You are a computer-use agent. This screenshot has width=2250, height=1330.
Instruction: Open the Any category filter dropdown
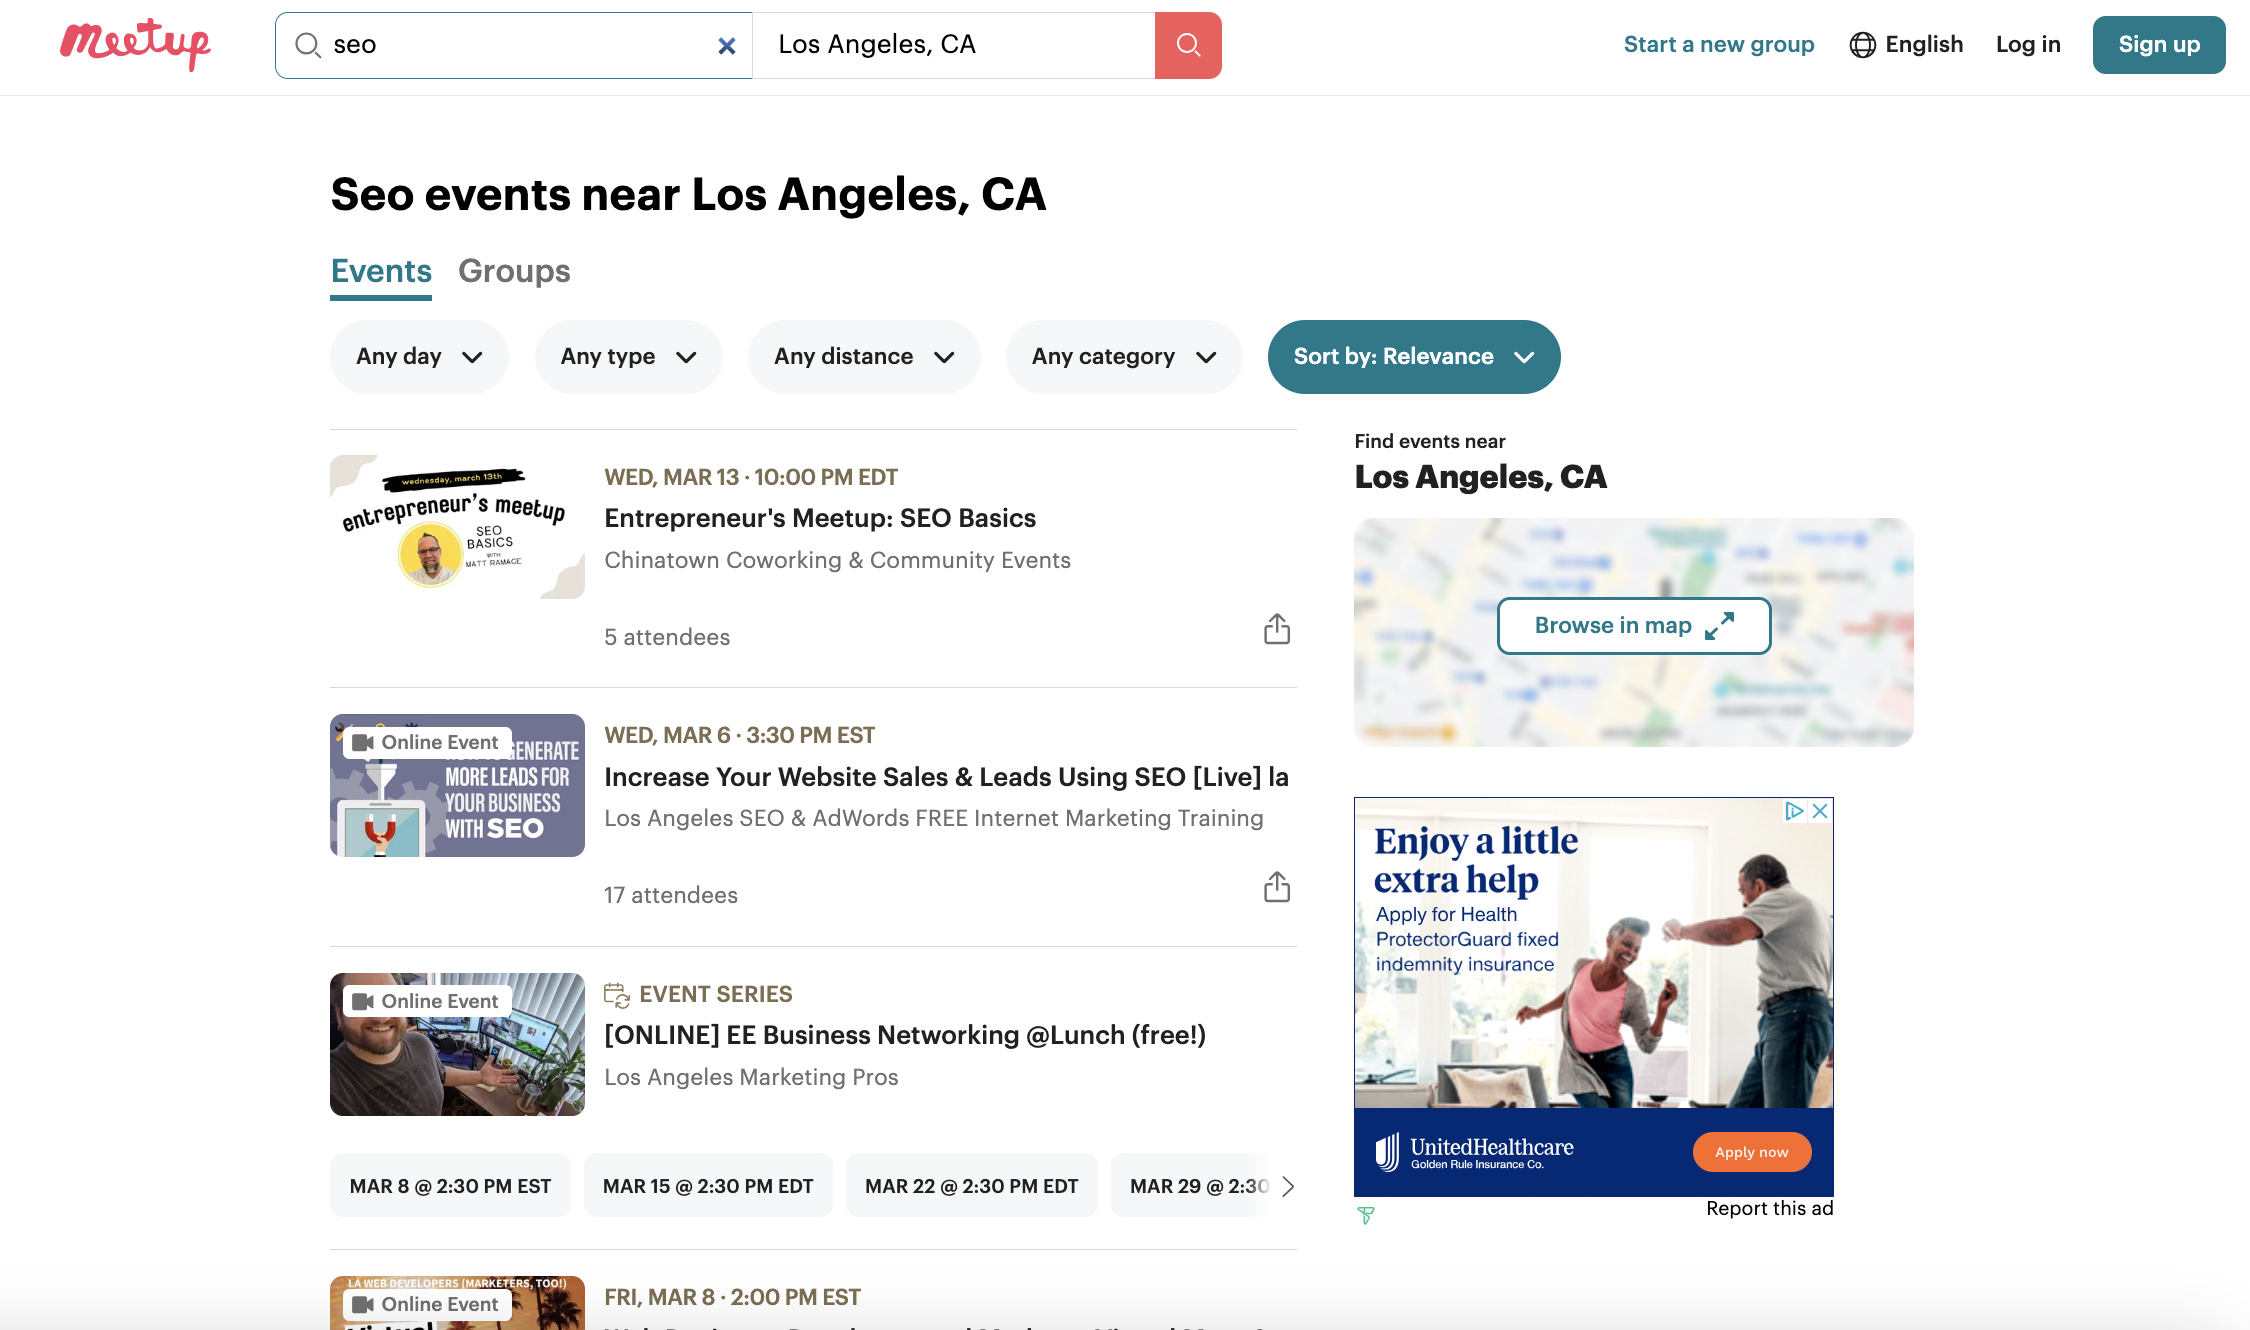tap(1123, 356)
